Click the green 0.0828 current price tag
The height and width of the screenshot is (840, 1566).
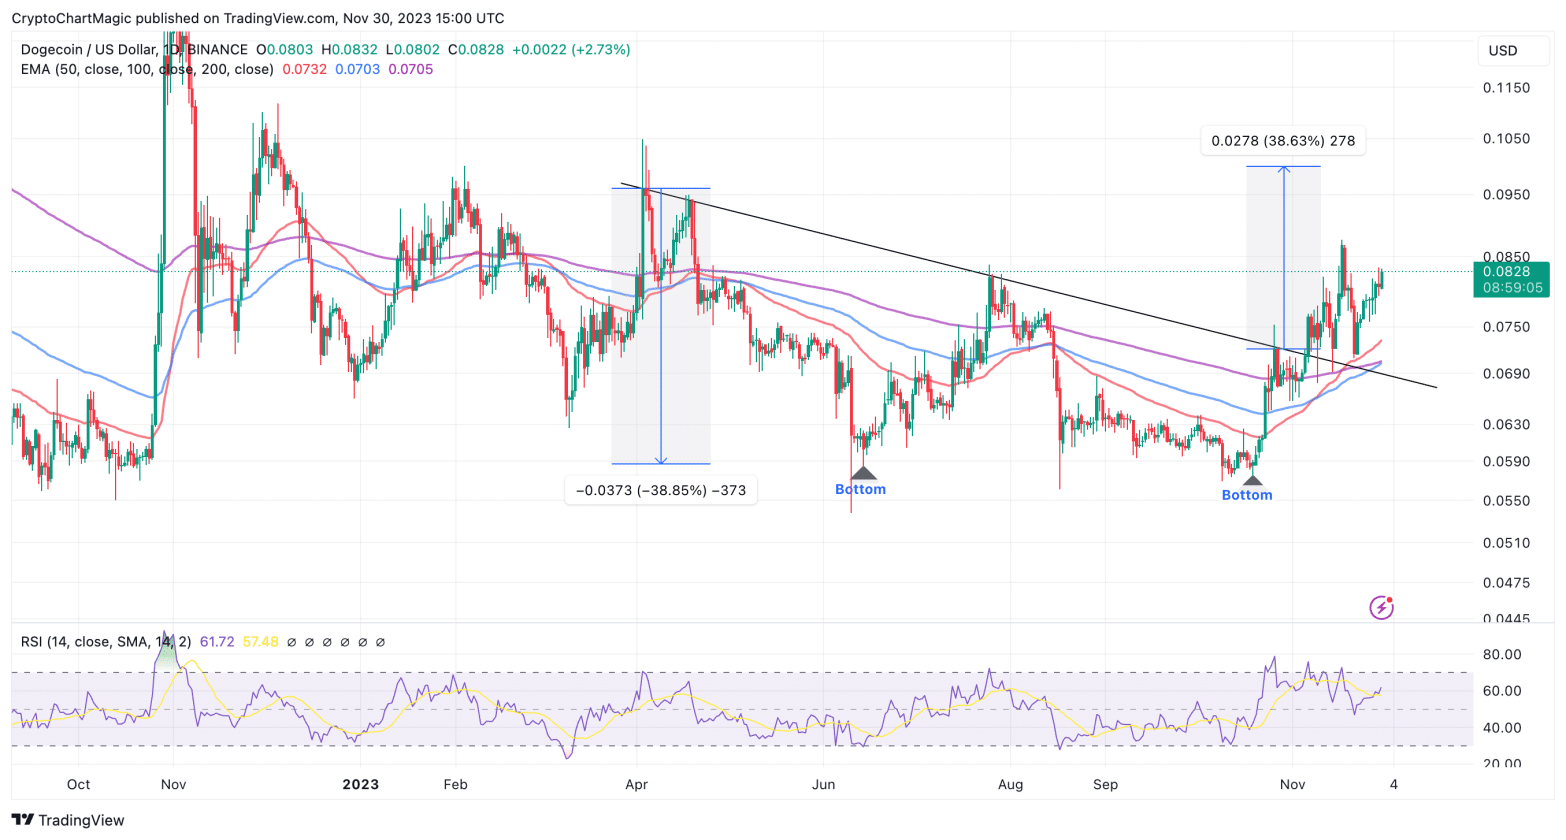tap(1511, 279)
